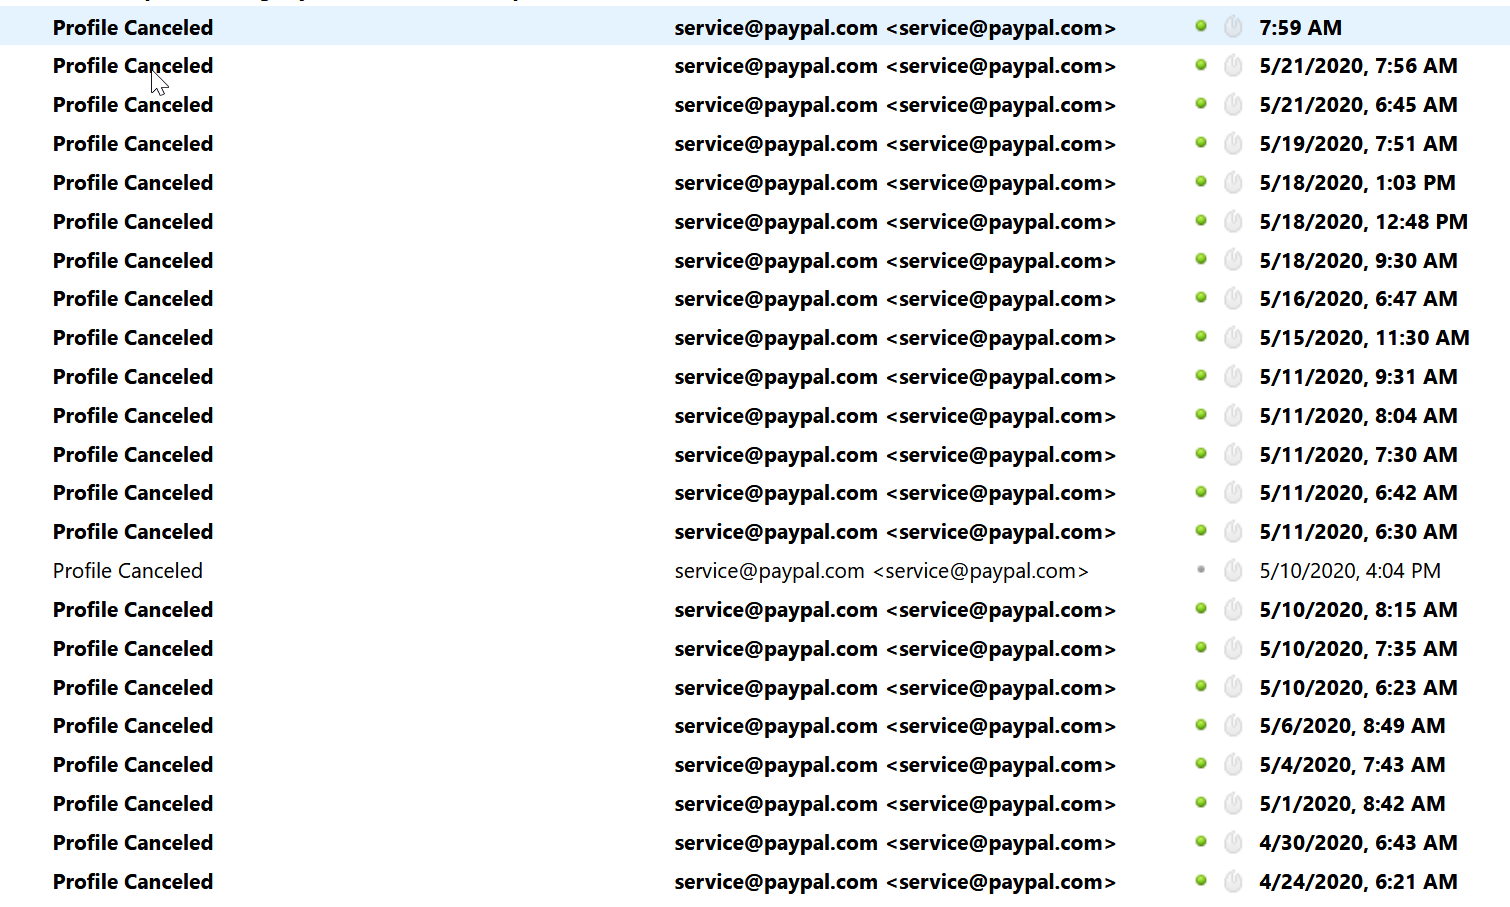Click date cell 5/4/2020, 7:43 AM
This screenshot has height=907, width=1510.
tap(1352, 765)
